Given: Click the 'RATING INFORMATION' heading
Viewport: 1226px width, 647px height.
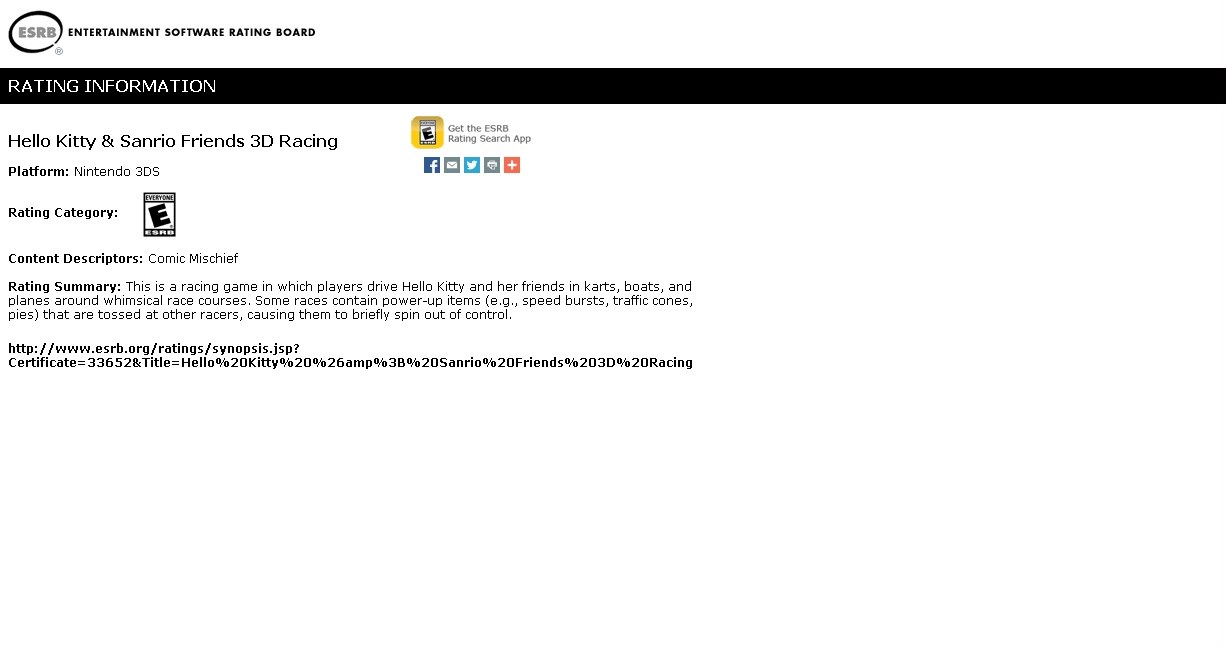Looking at the screenshot, I should pyautogui.click(x=112, y=86).
